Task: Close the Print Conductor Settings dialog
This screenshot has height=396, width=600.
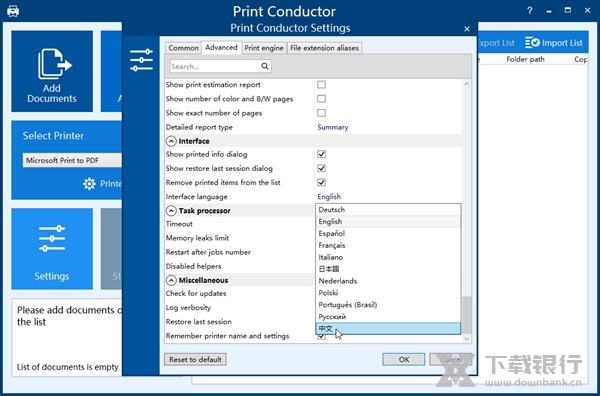Action: [x=467, y=29]
